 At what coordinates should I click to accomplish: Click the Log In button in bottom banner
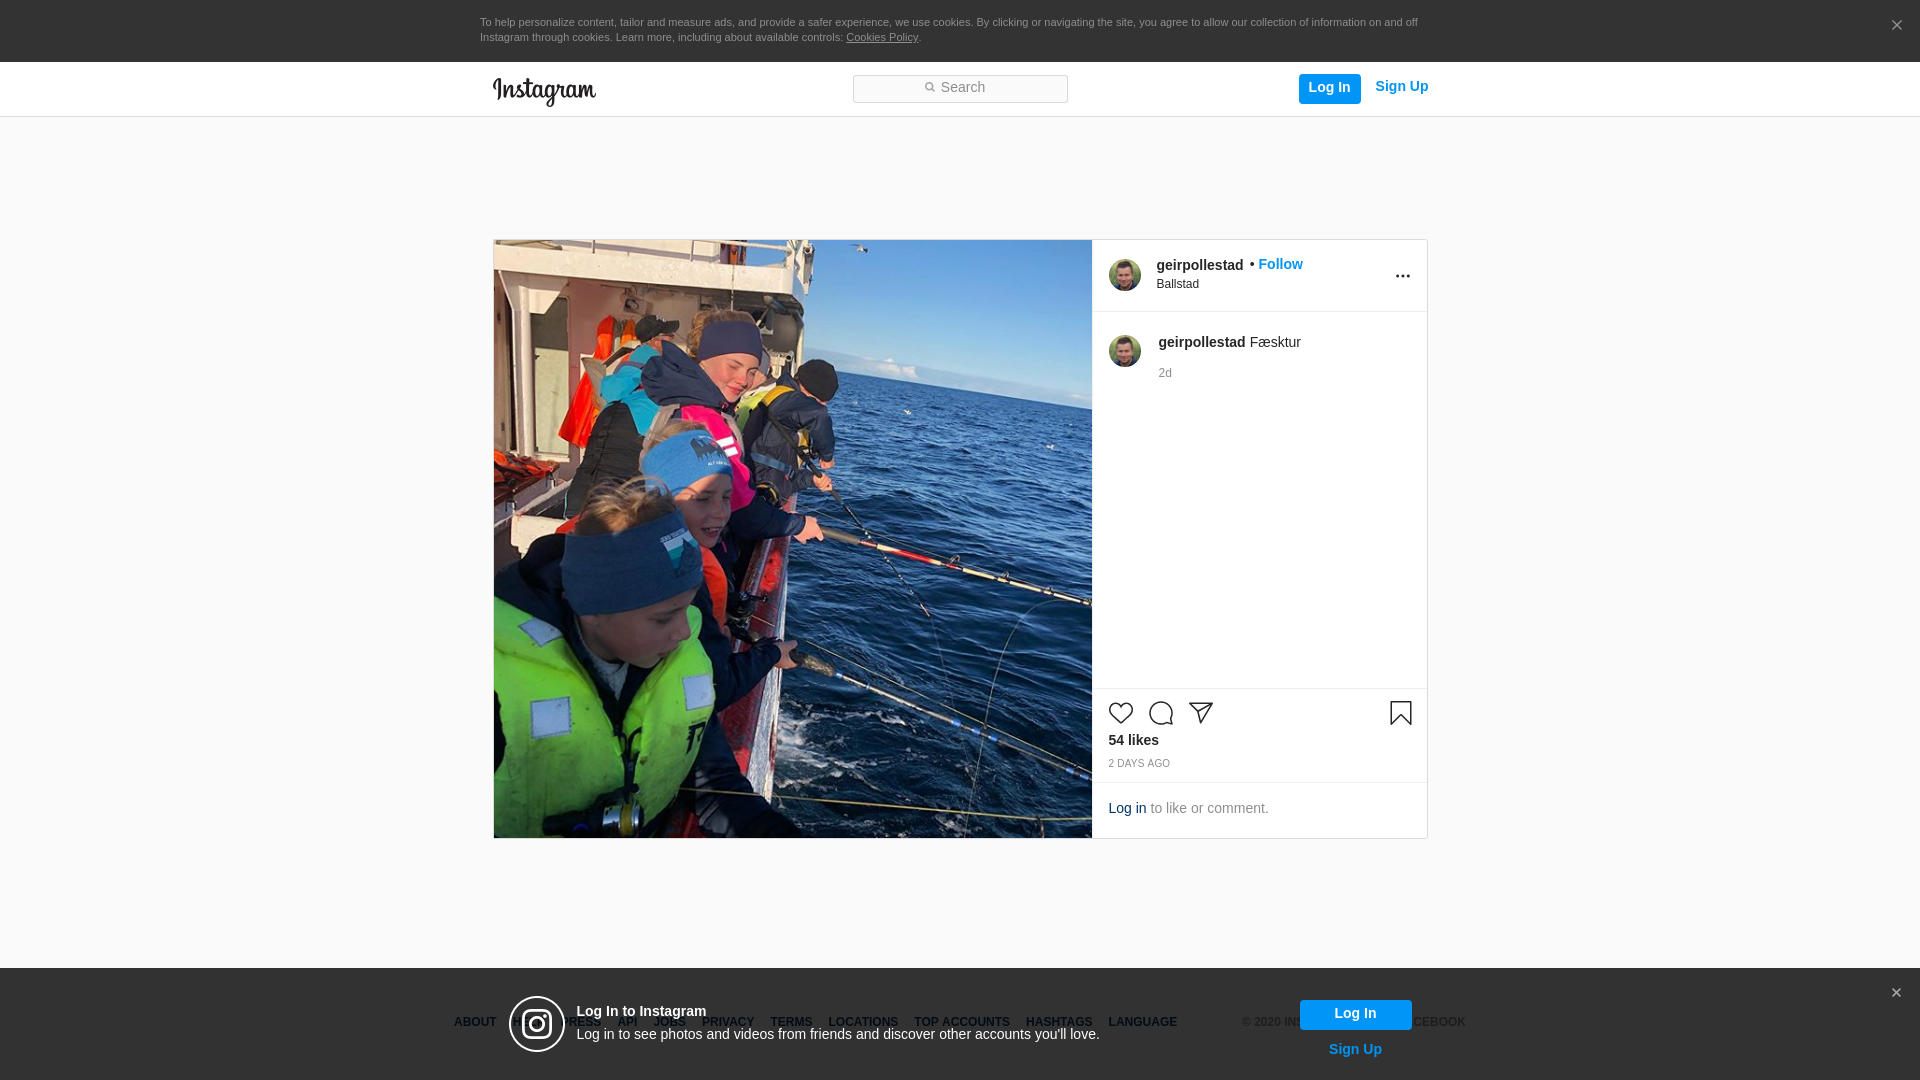(1355, 1014)
